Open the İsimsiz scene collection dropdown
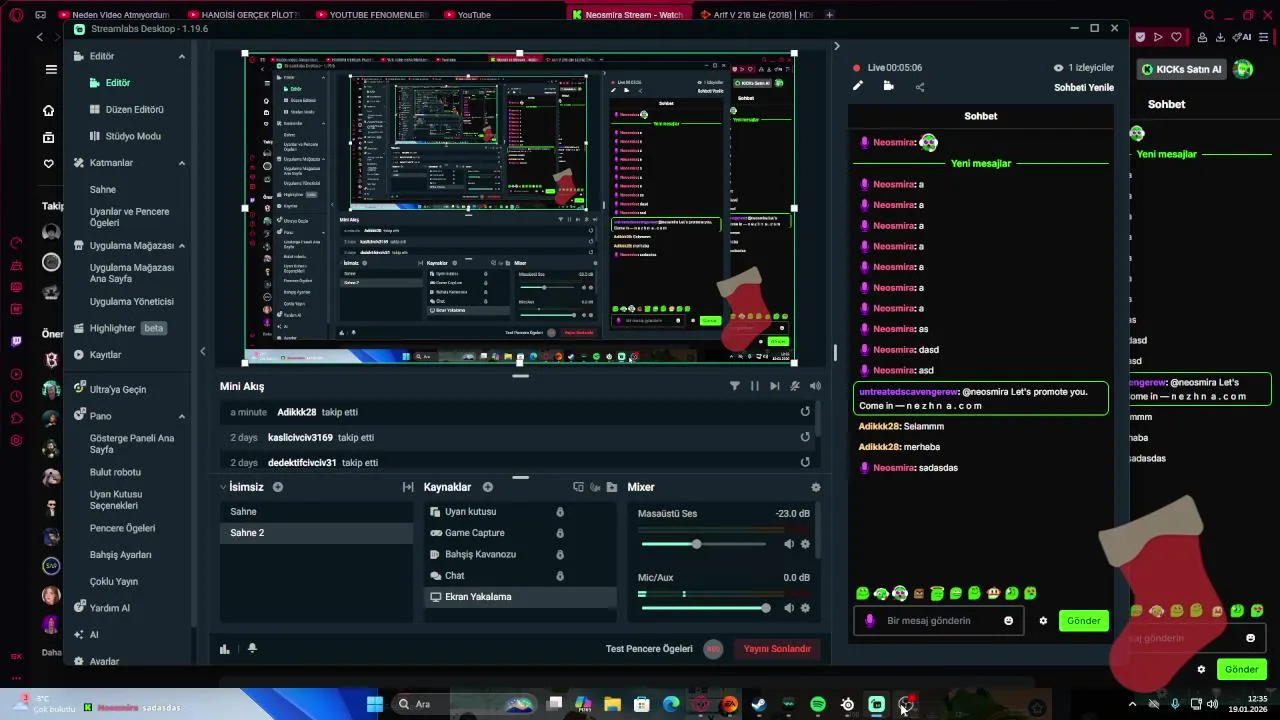The width and height of the screenshot is (1280, 720). [x=241, y=487]
